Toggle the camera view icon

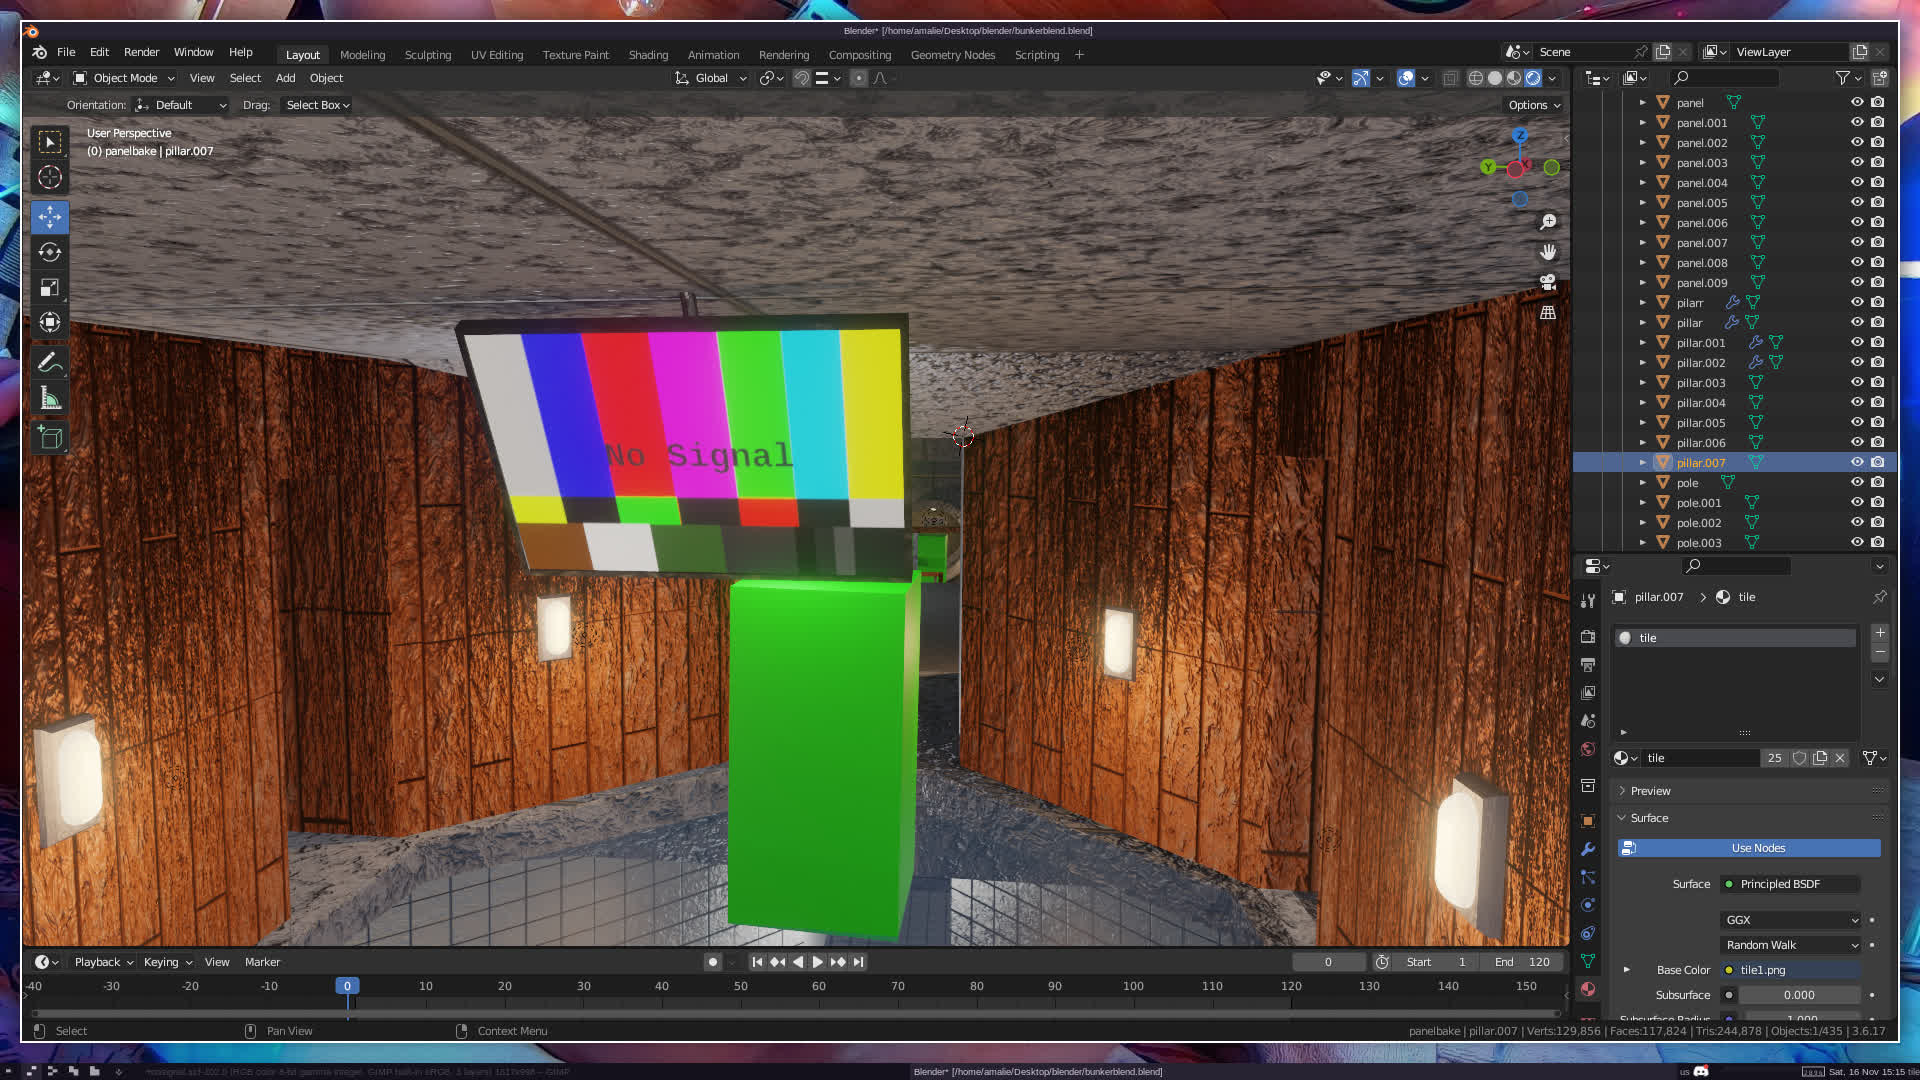(x=1548, y=282)
